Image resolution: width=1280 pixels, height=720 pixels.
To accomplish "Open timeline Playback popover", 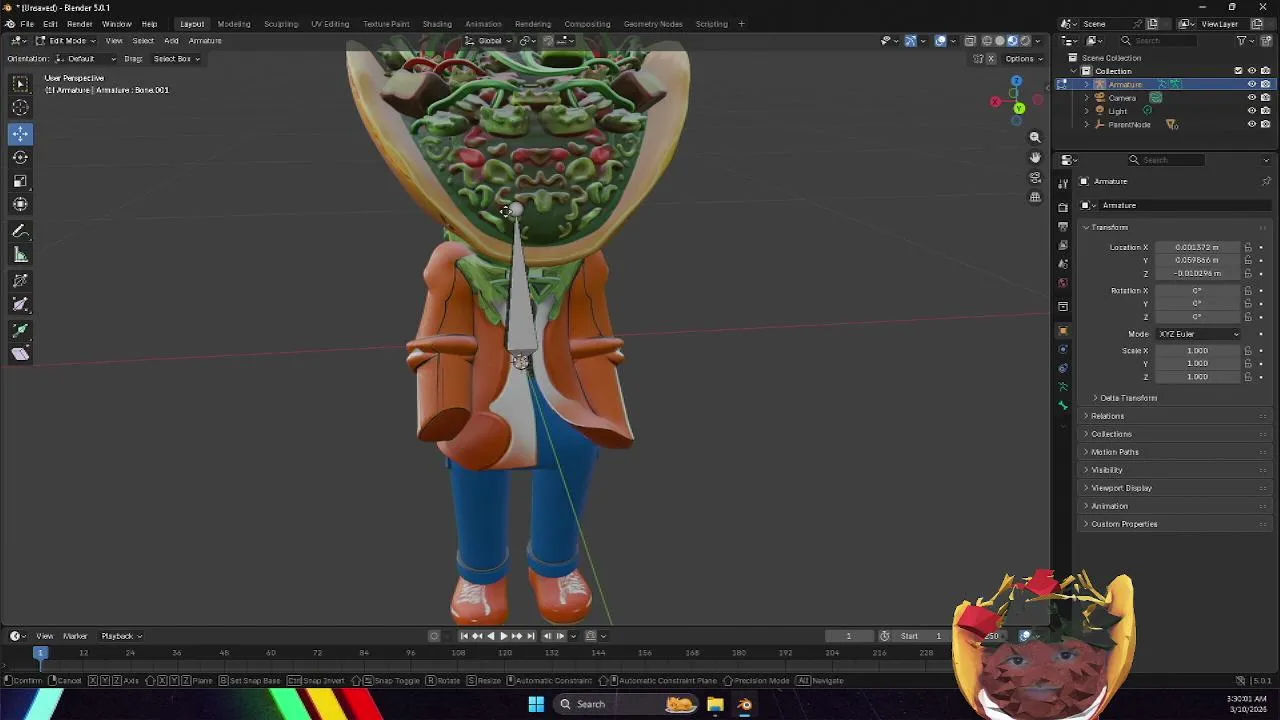I will coord(121,636).
